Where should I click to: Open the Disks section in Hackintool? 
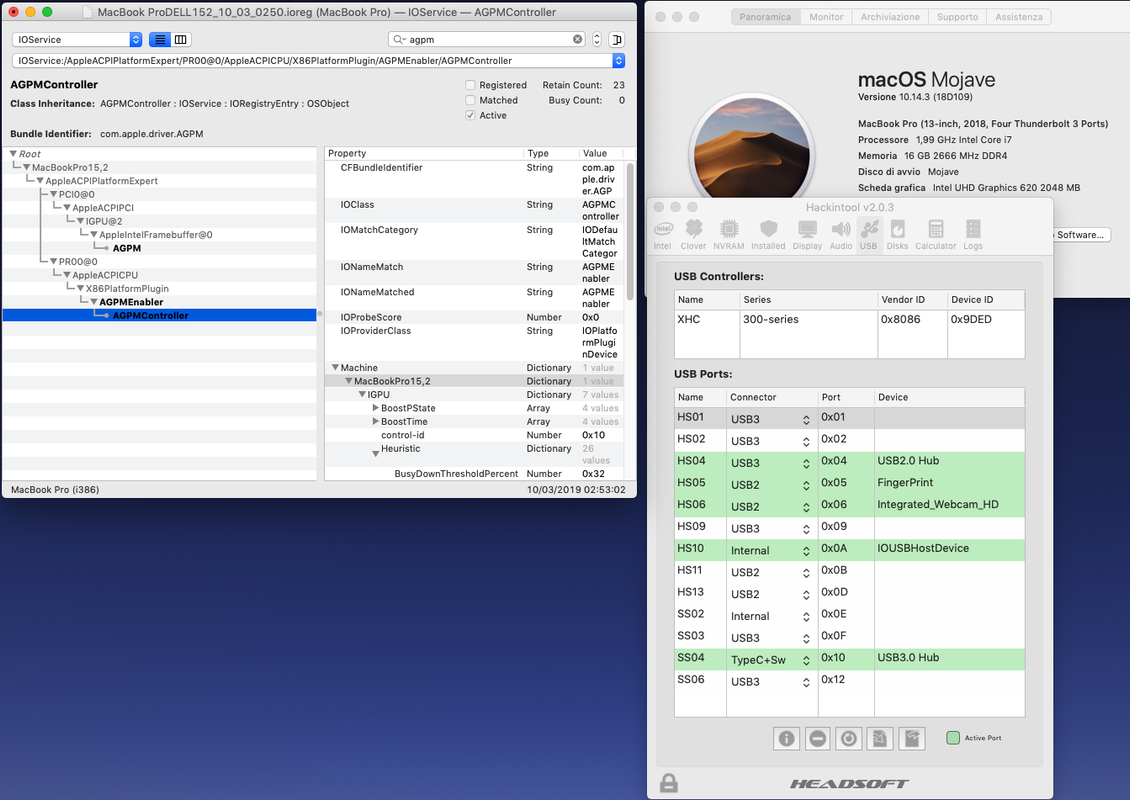pos(897,235)
